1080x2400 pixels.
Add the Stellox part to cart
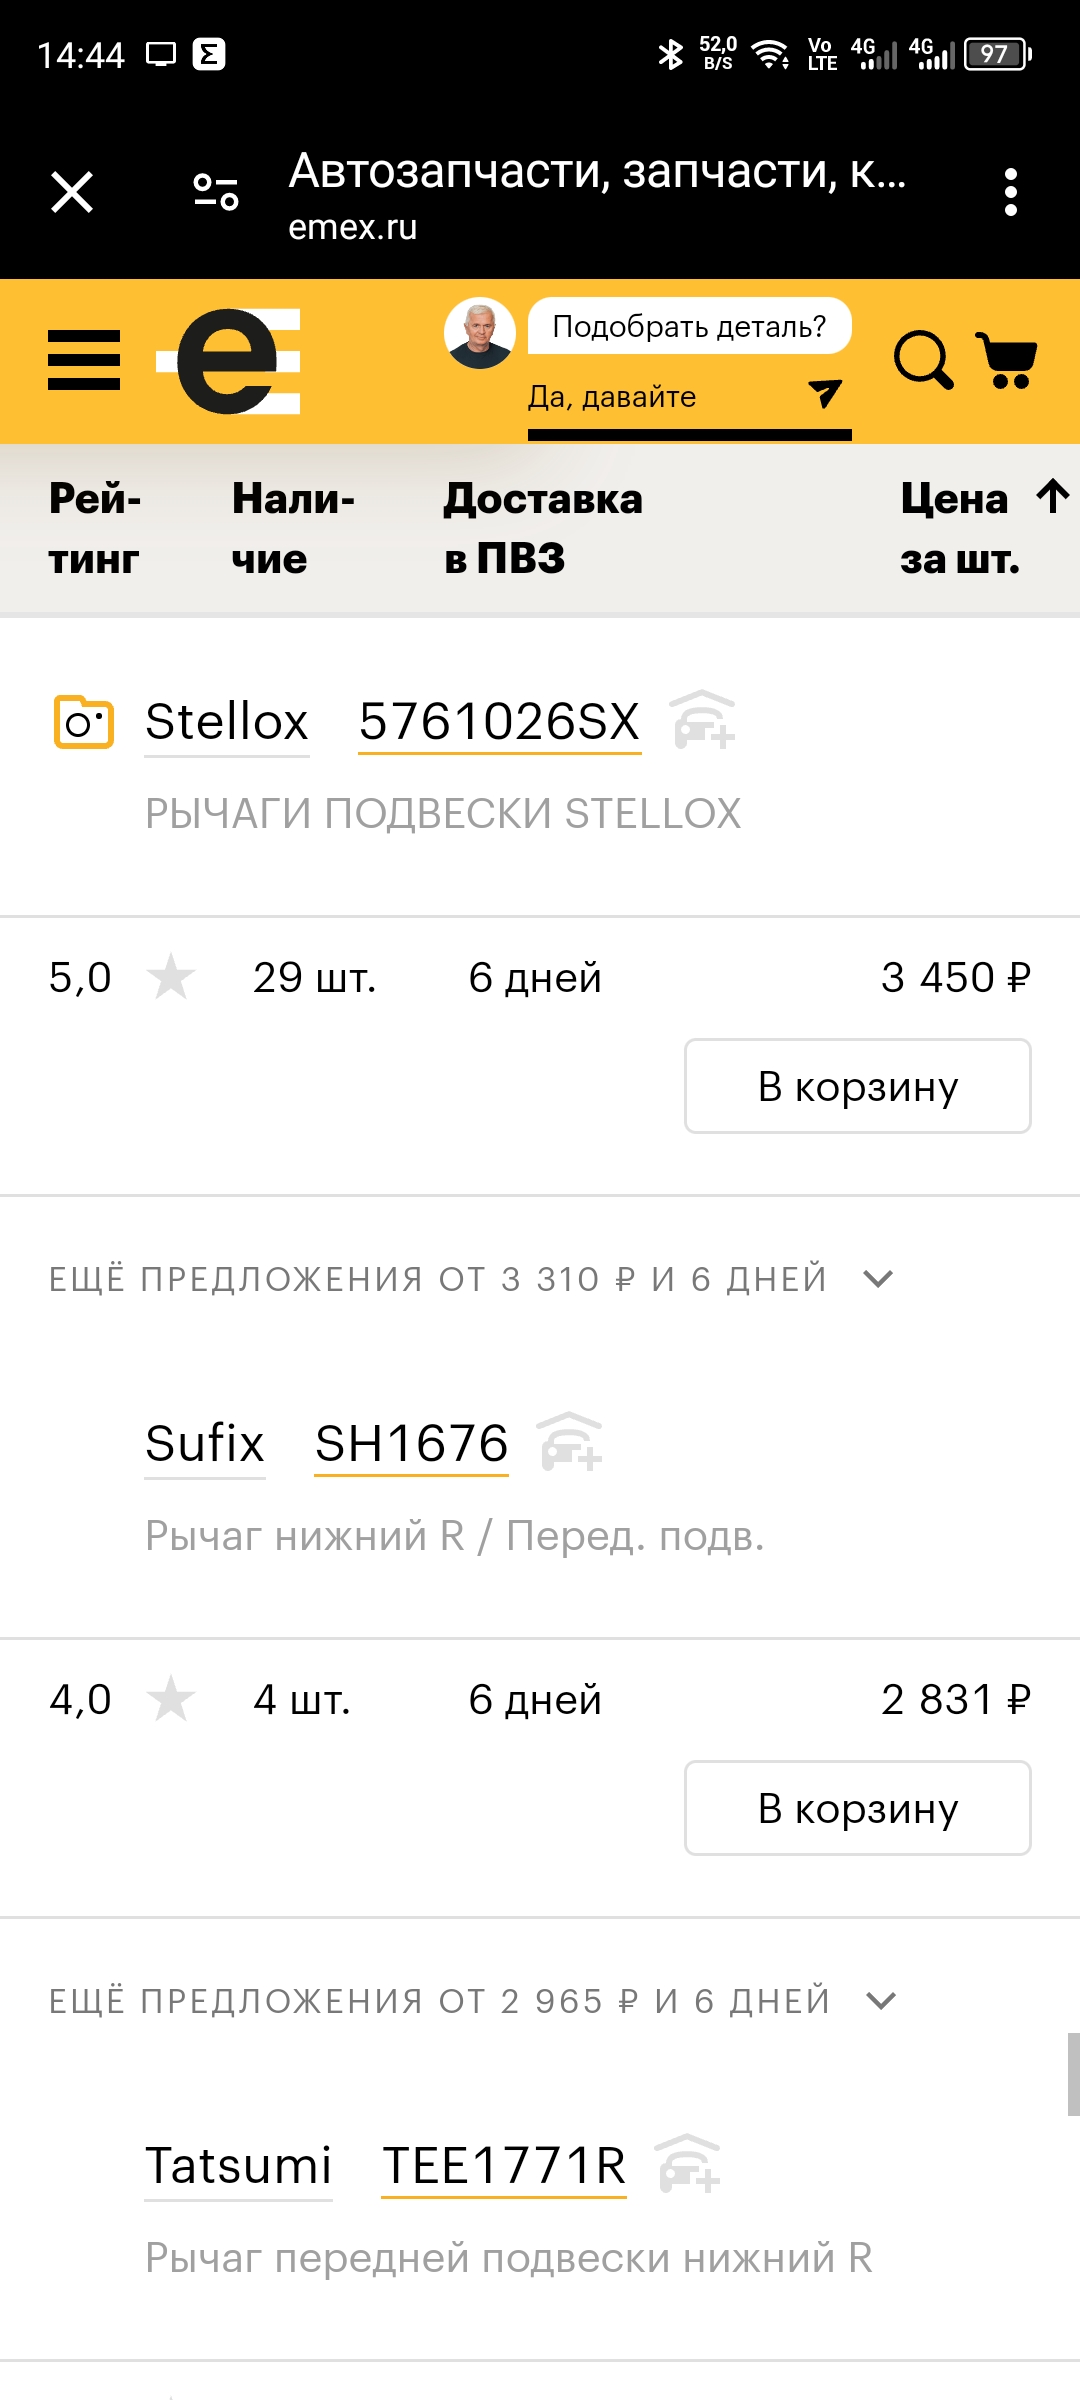click(857, 1086)
